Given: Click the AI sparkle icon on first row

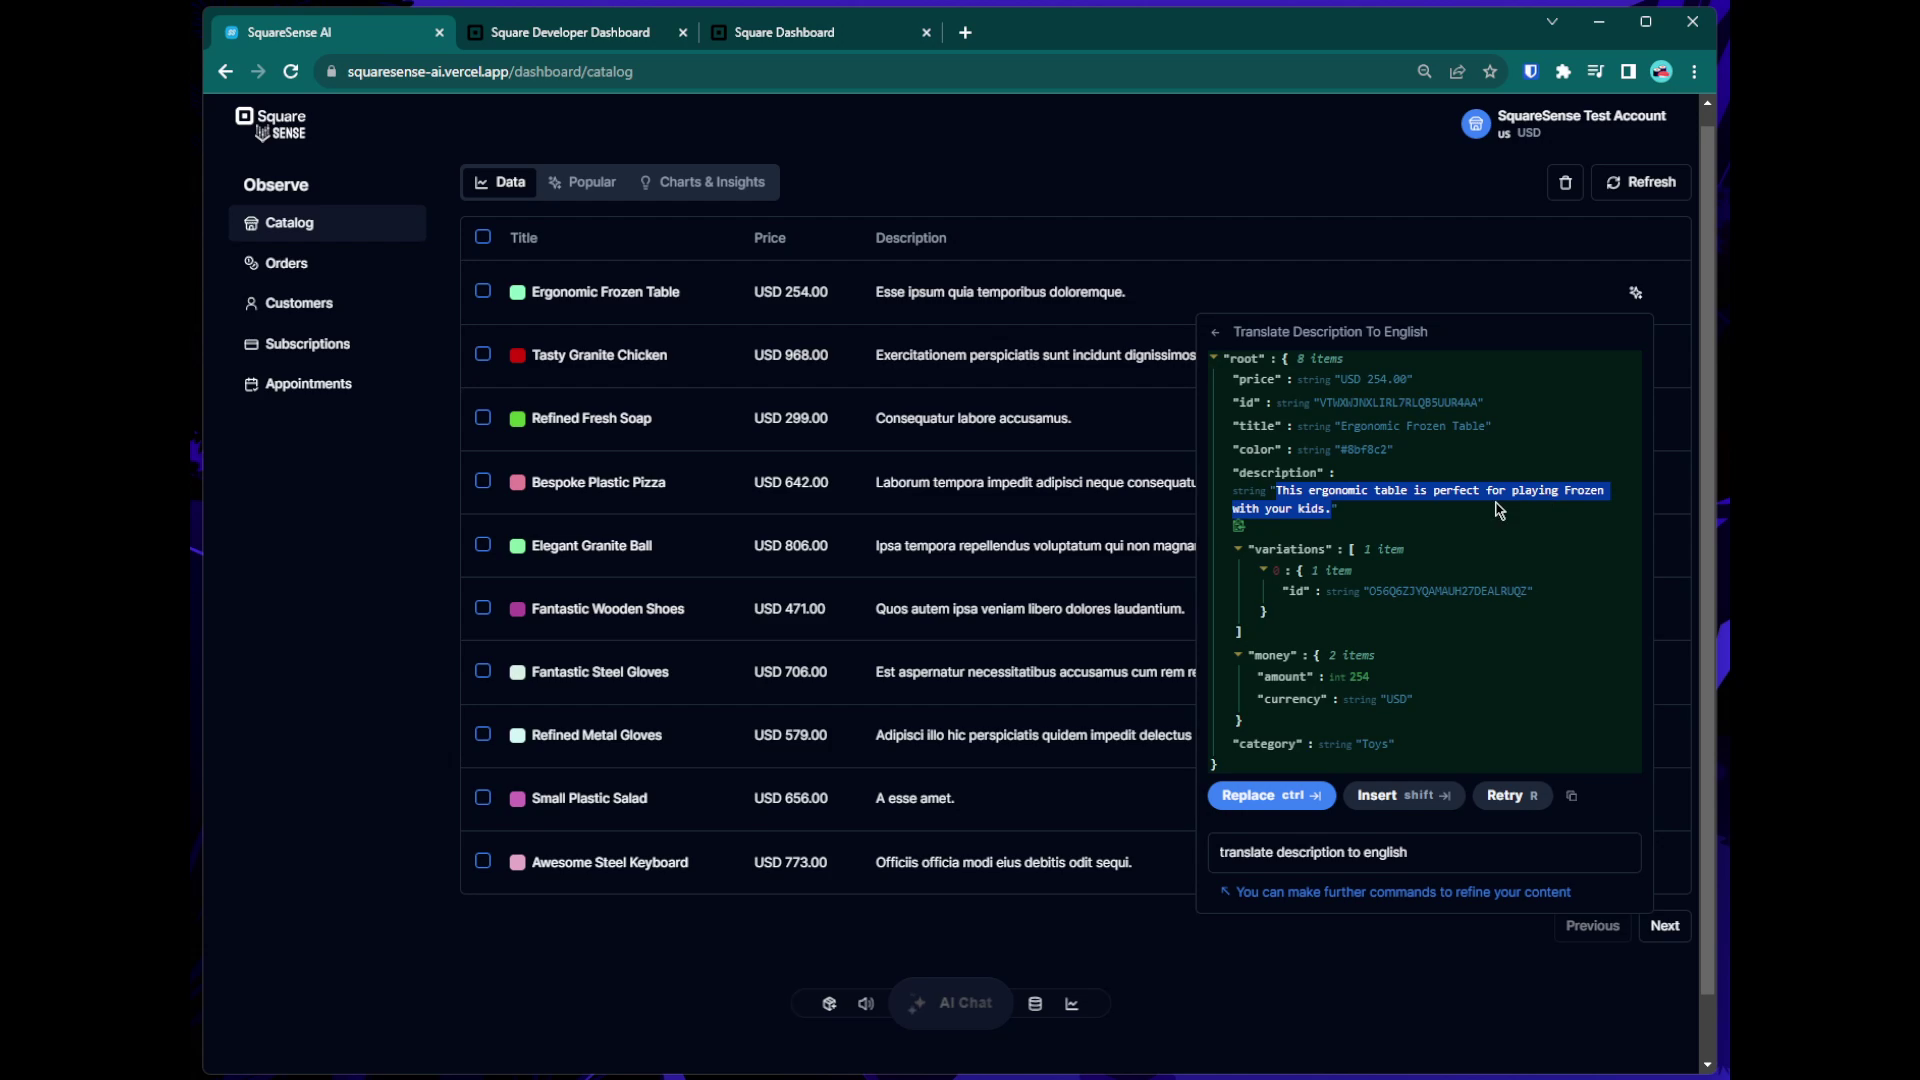Looking at the screenshot, I should click(x=1636, y=293).
